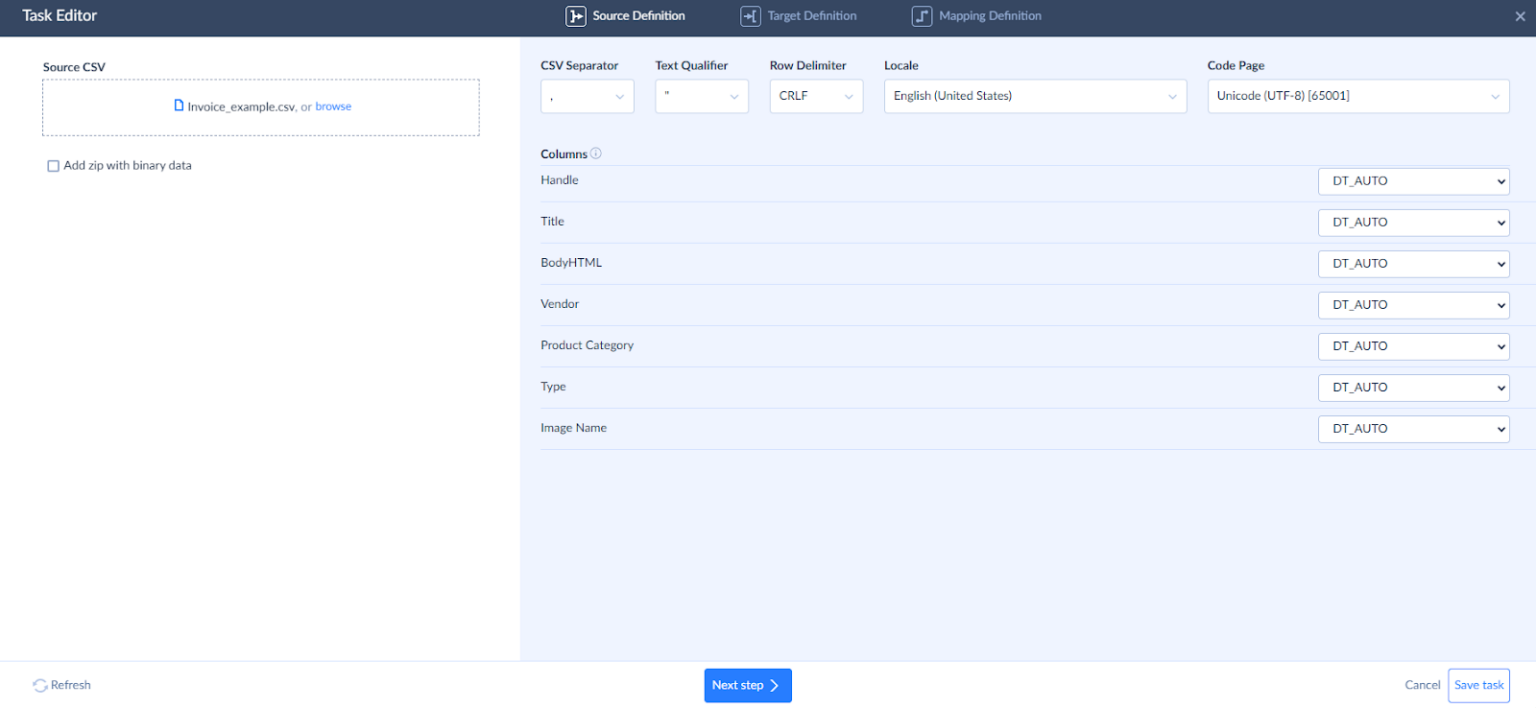Open the Code Page dropdown
Image resolution: width=1536 pixels, height=708 pixels.
tap(1357, 96)
